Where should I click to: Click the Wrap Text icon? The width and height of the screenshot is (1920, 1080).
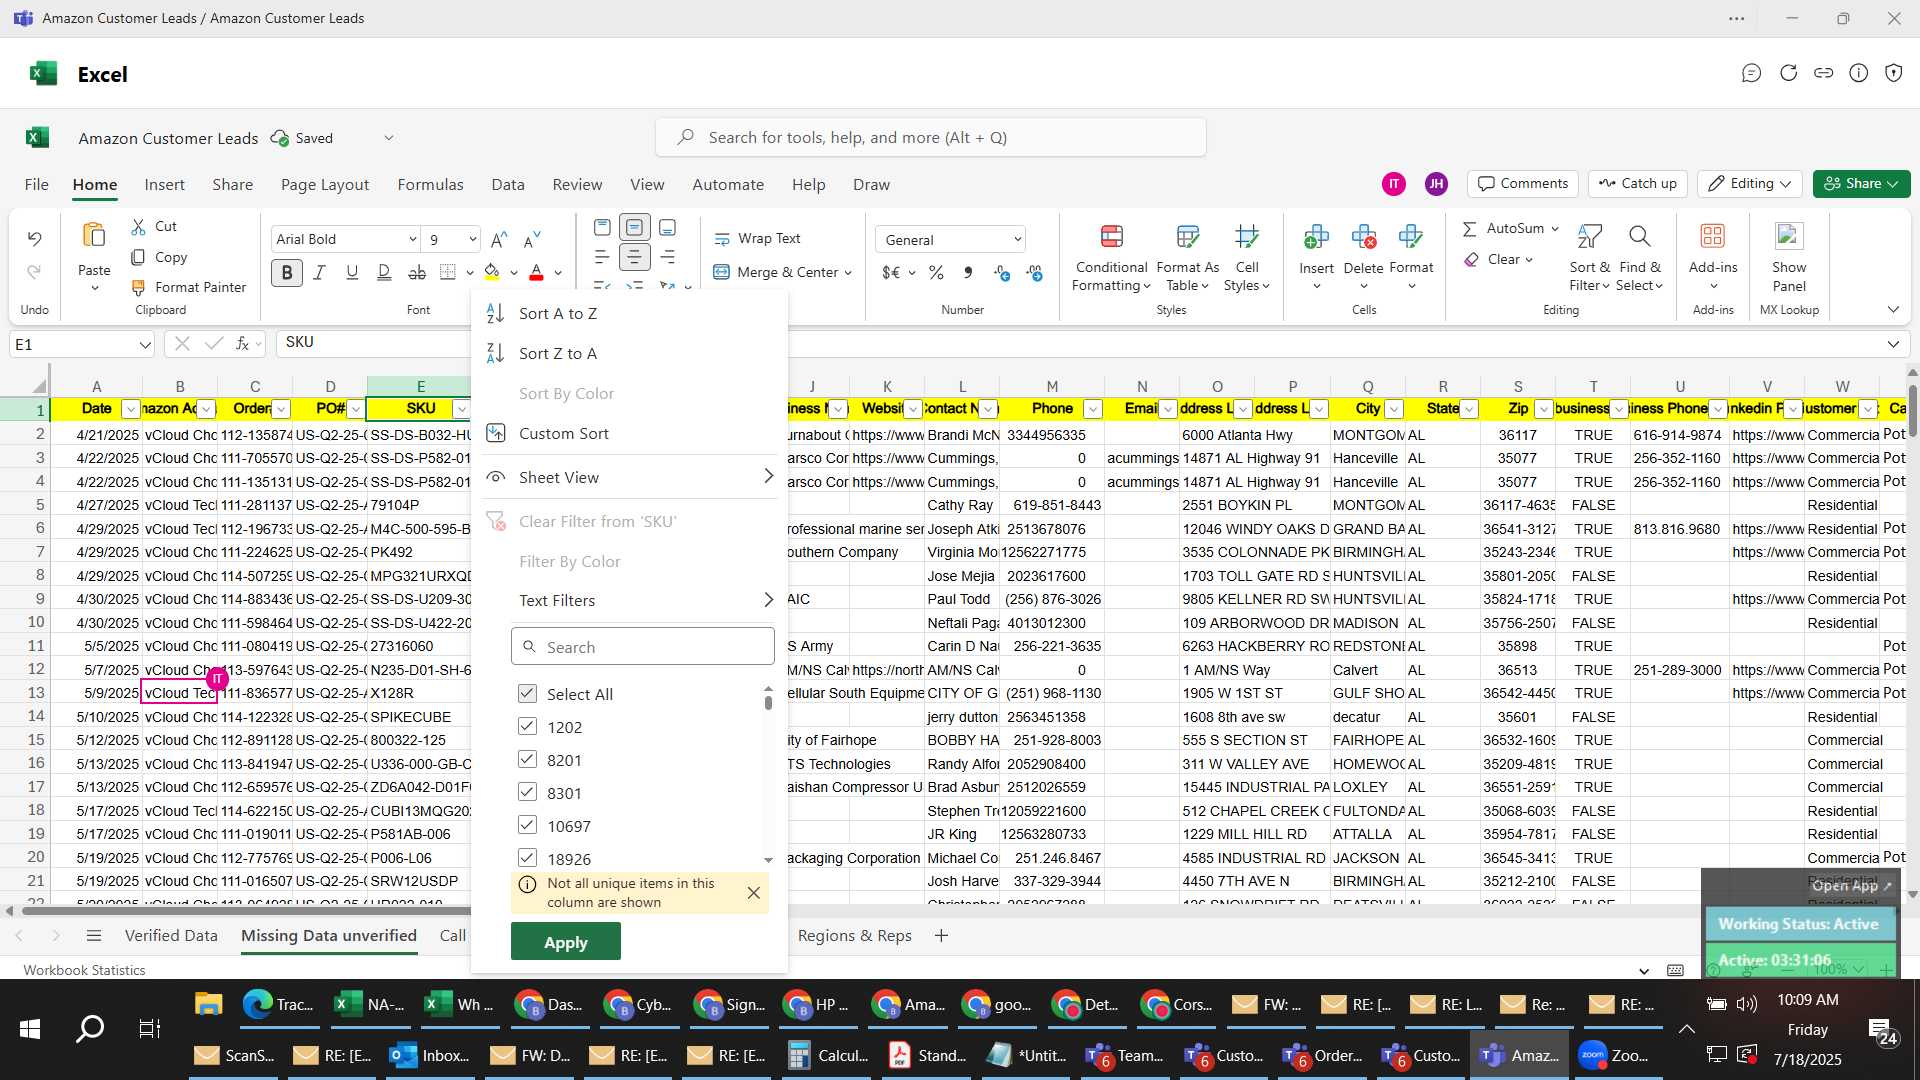pos(722,239)
